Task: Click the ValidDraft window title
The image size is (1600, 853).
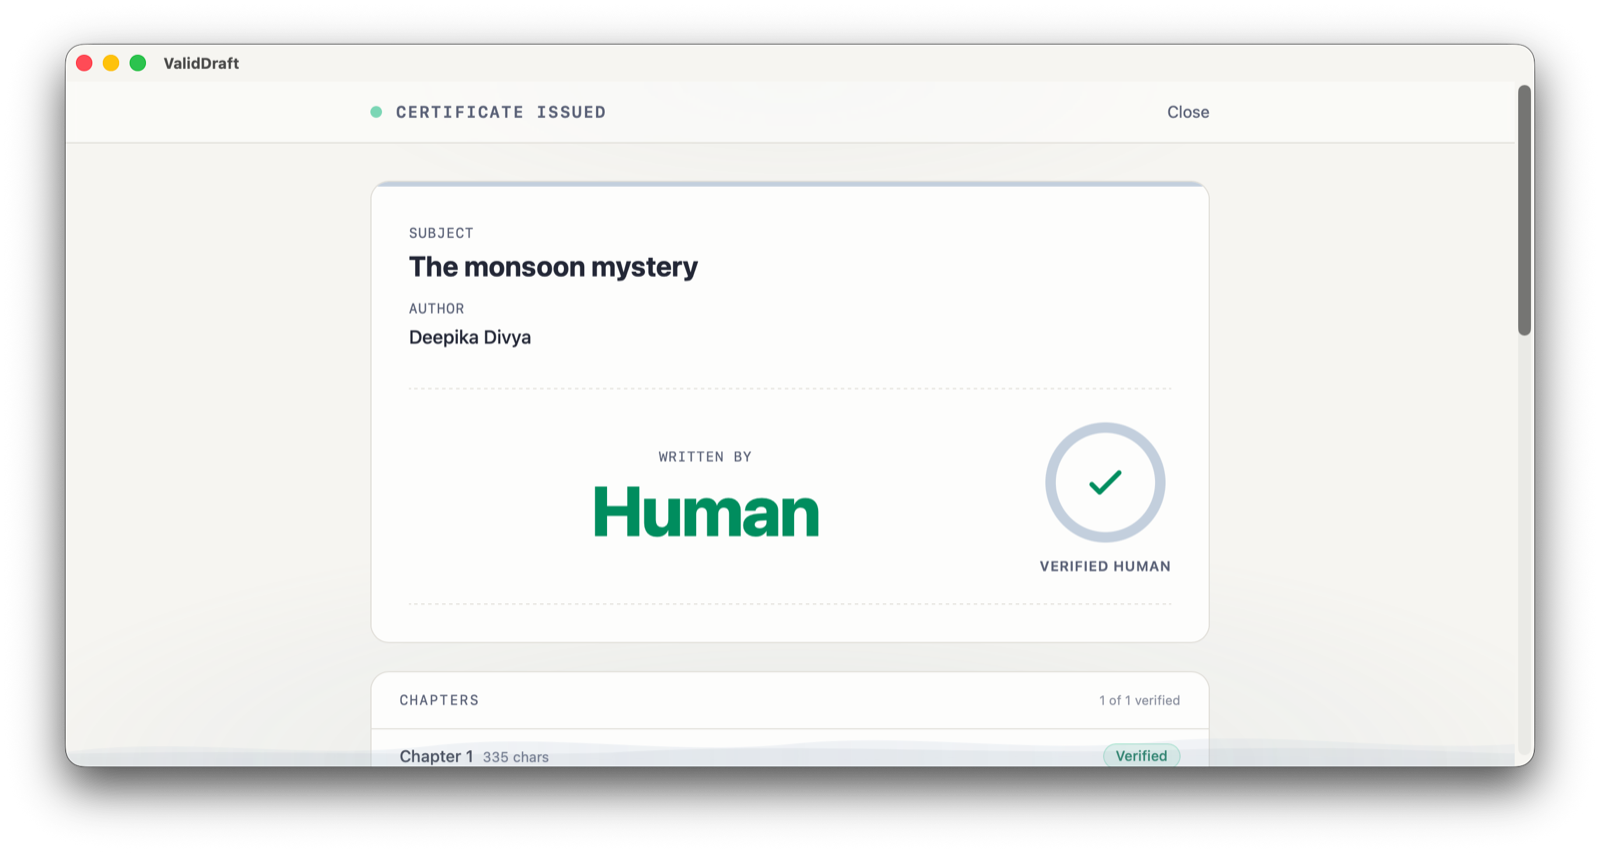Action: [201, 63]
